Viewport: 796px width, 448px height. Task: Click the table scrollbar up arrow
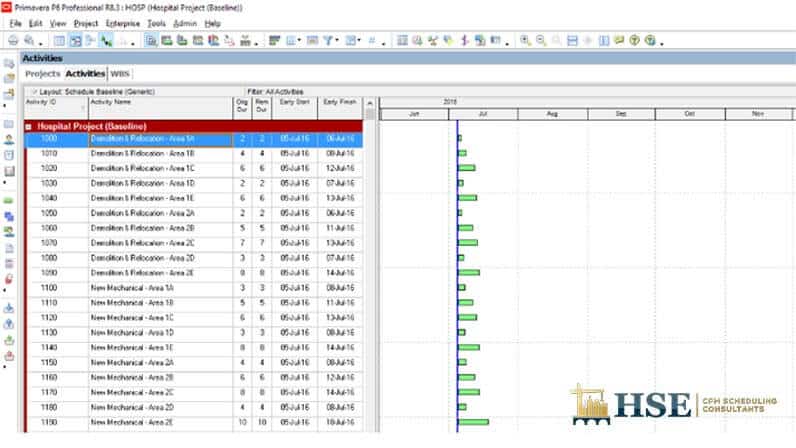[x=370, y=103]
